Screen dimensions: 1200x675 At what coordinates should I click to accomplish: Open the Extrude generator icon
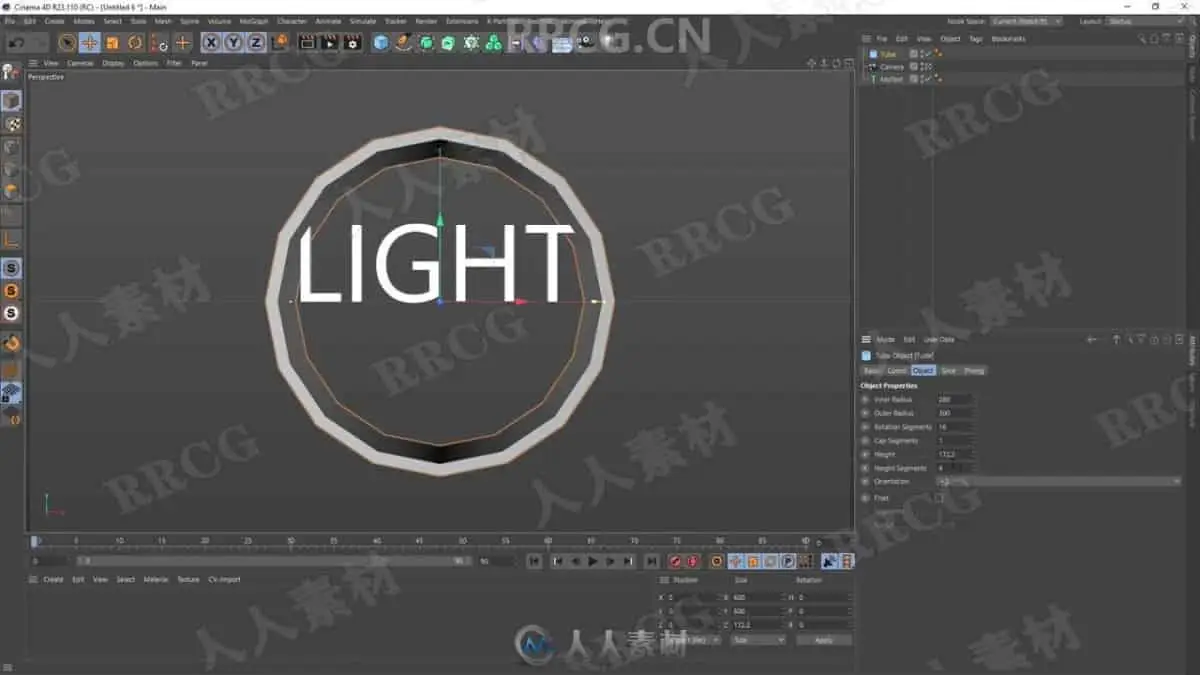click(448, 42)
